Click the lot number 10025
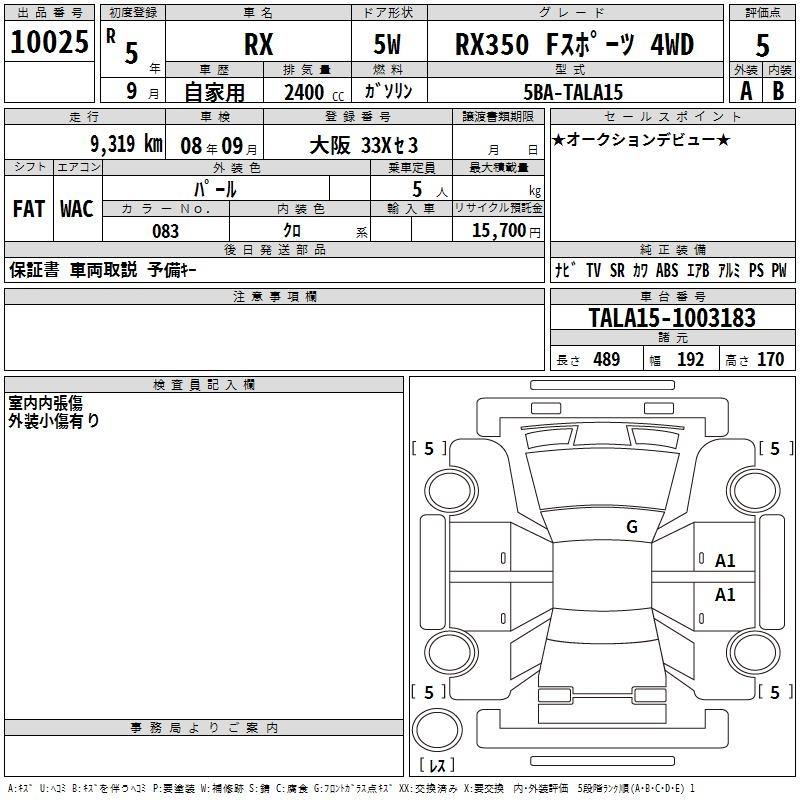 click(x=49, y=42)
